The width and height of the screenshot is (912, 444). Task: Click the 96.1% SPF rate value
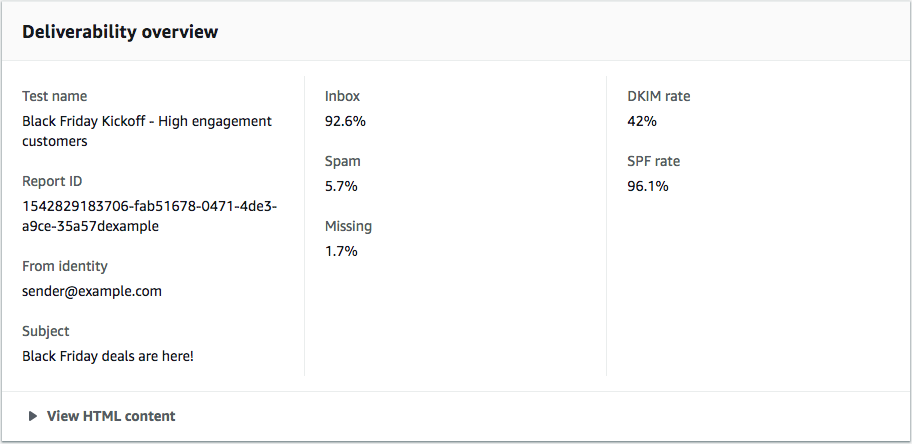pyautogui.click(x=647, y=186)
